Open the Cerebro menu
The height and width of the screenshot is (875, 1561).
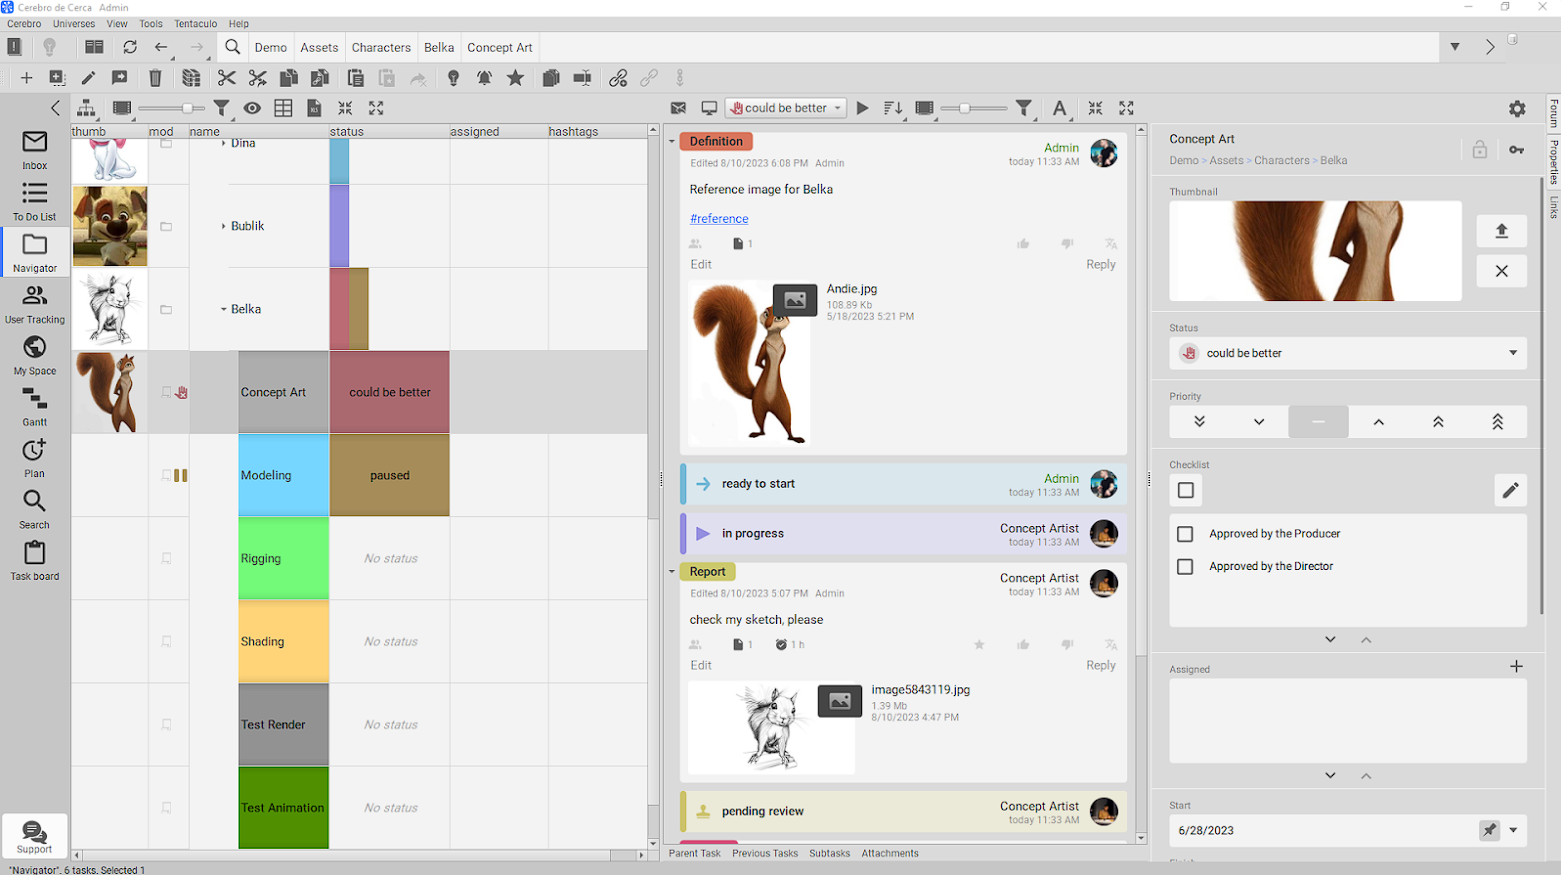pos(24,24)
